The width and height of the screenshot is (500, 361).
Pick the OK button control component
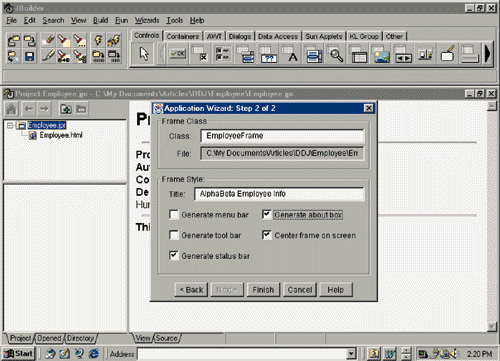(177, 53)
